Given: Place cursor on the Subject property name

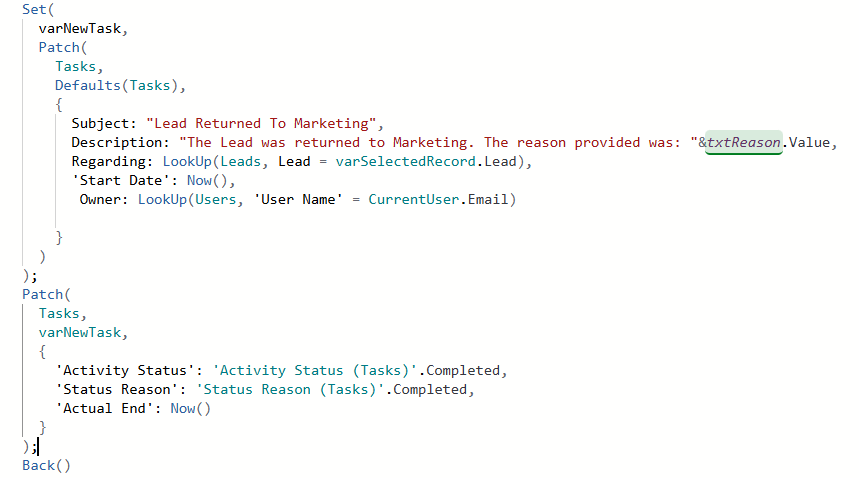Looking at the screenshot, I should pyautogui.click(x=104, y=124).
